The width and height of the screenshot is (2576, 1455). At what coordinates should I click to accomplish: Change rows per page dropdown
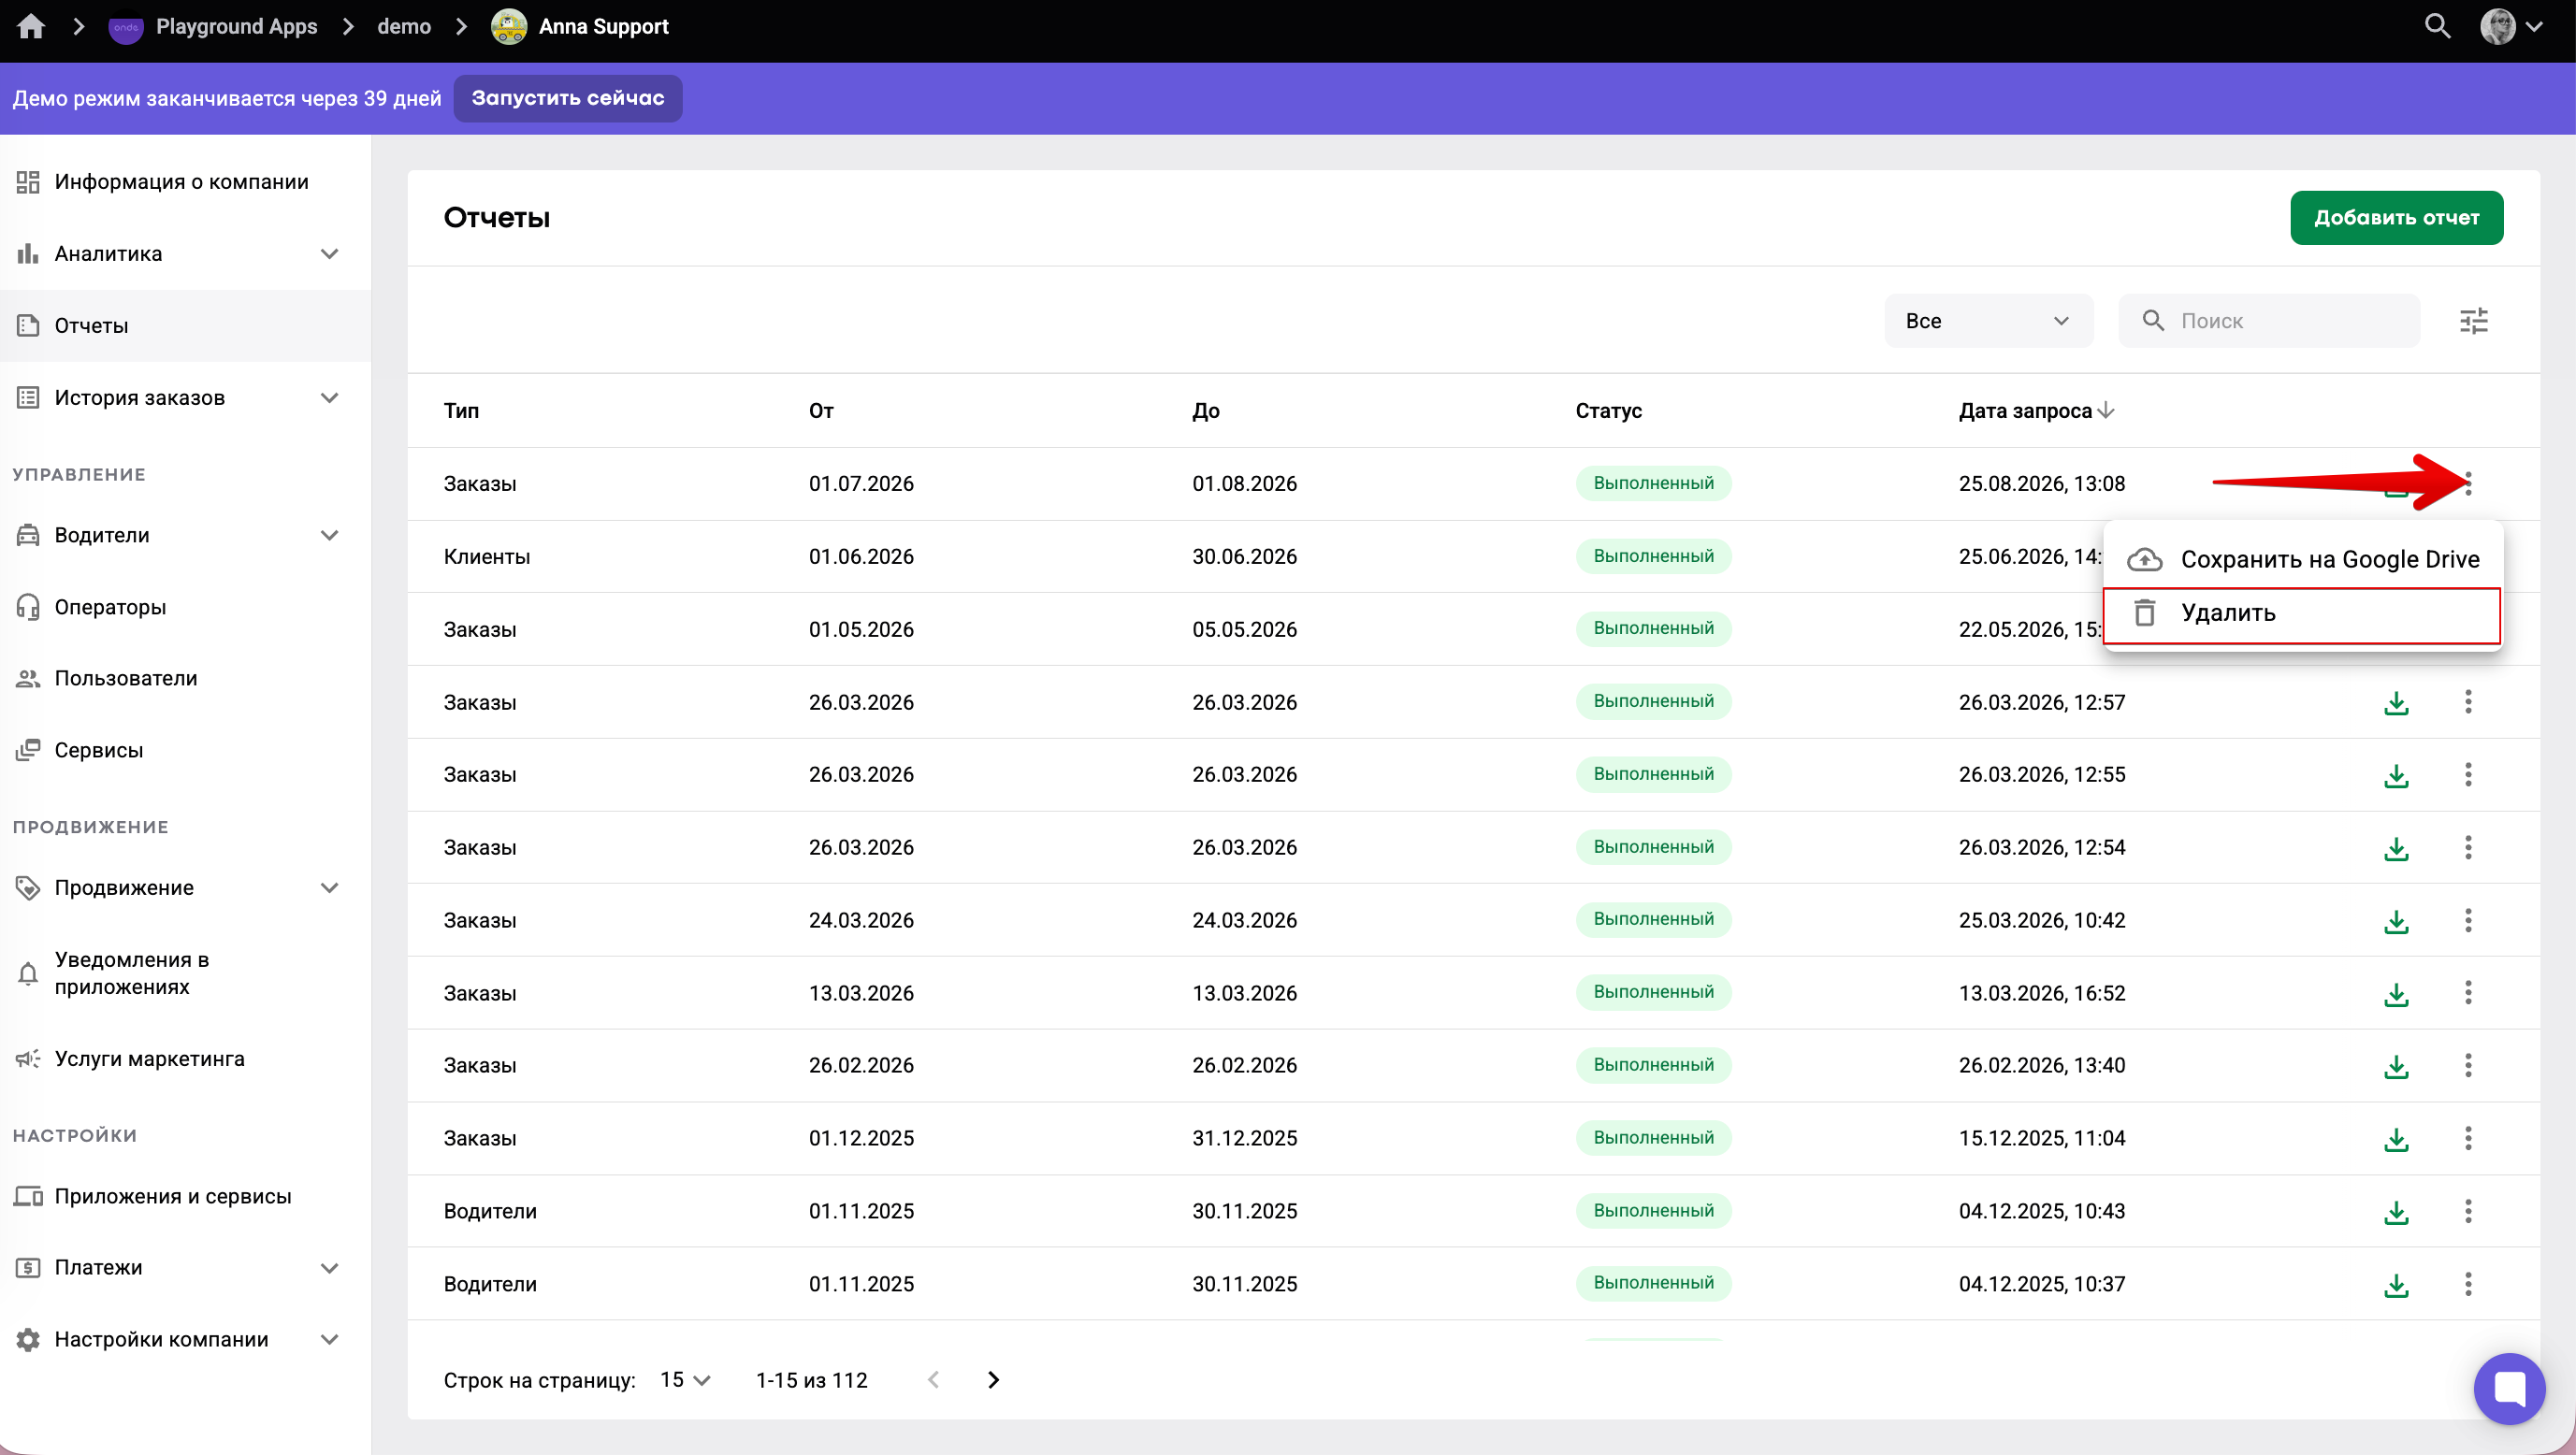point(685,1380)
